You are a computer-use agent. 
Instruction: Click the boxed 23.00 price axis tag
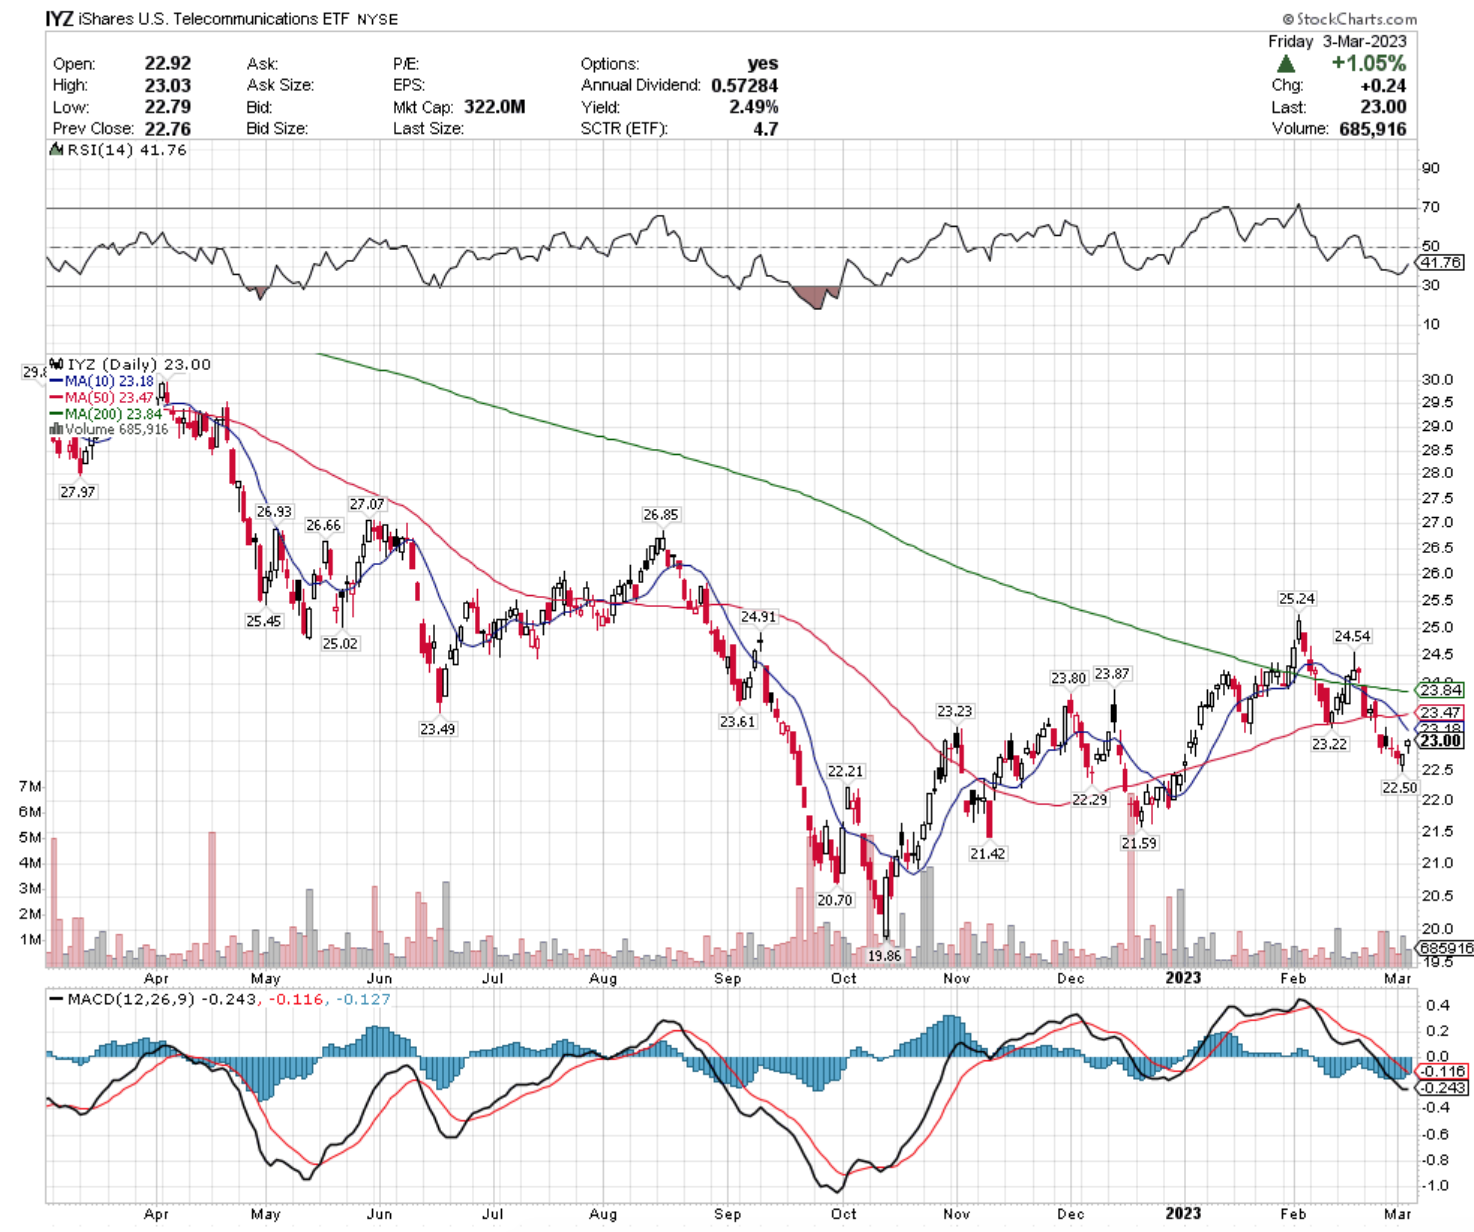(x=1441, y=741)
